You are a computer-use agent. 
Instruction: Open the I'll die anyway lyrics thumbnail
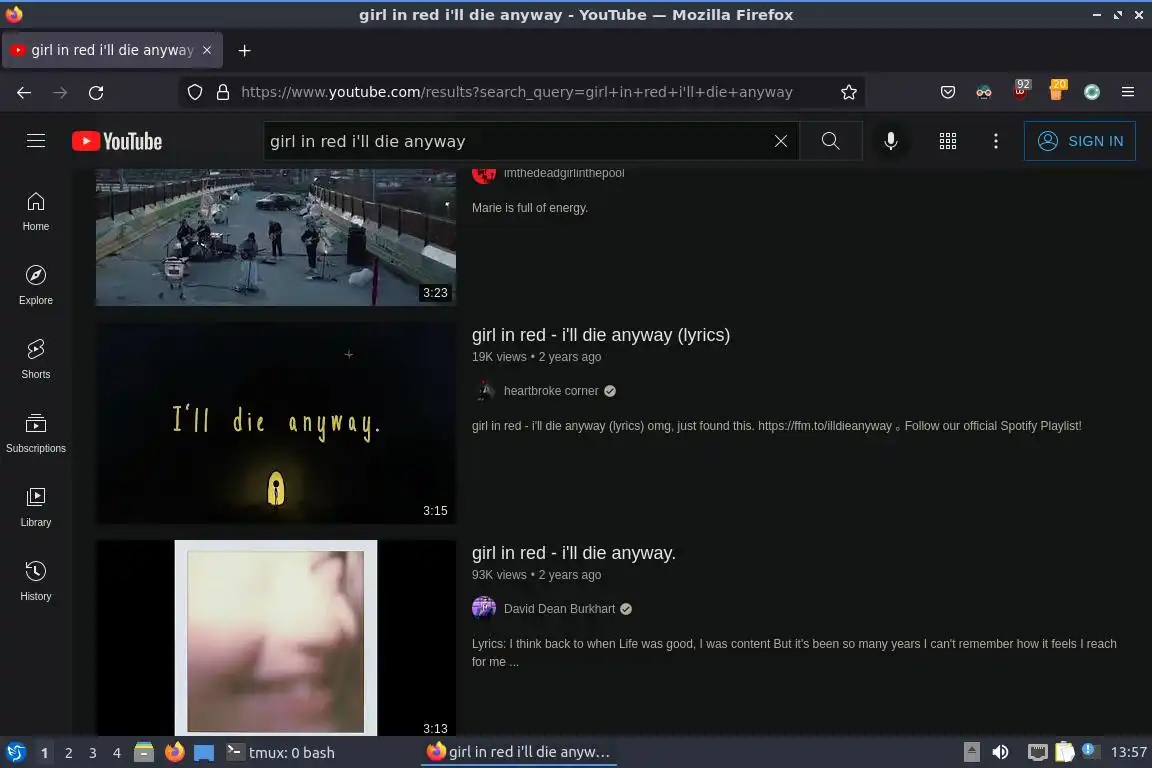pos(276,423)
